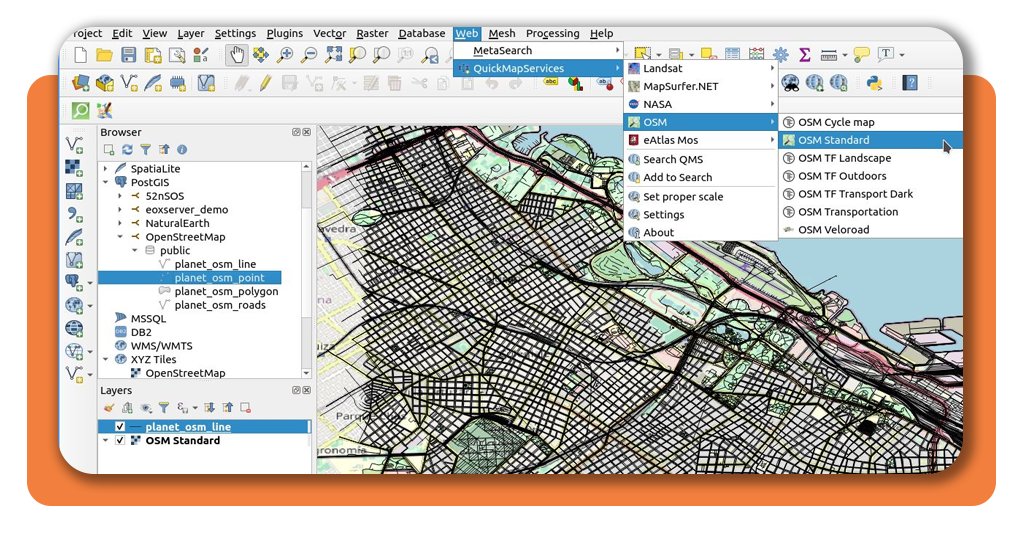Select WMS/WMTS in Browser tree

click(161, 346)
